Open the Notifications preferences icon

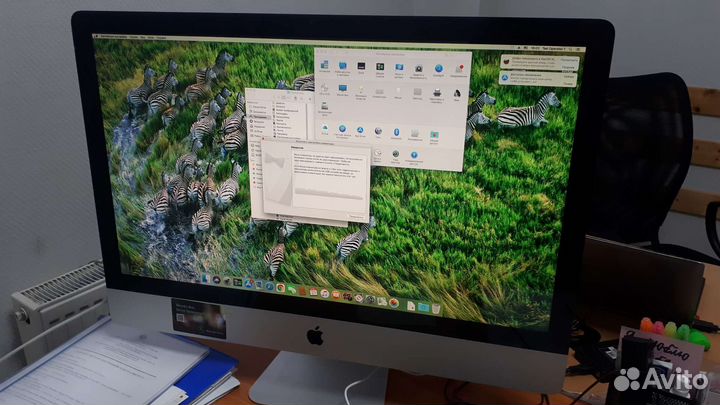click(x=460, y=68)
